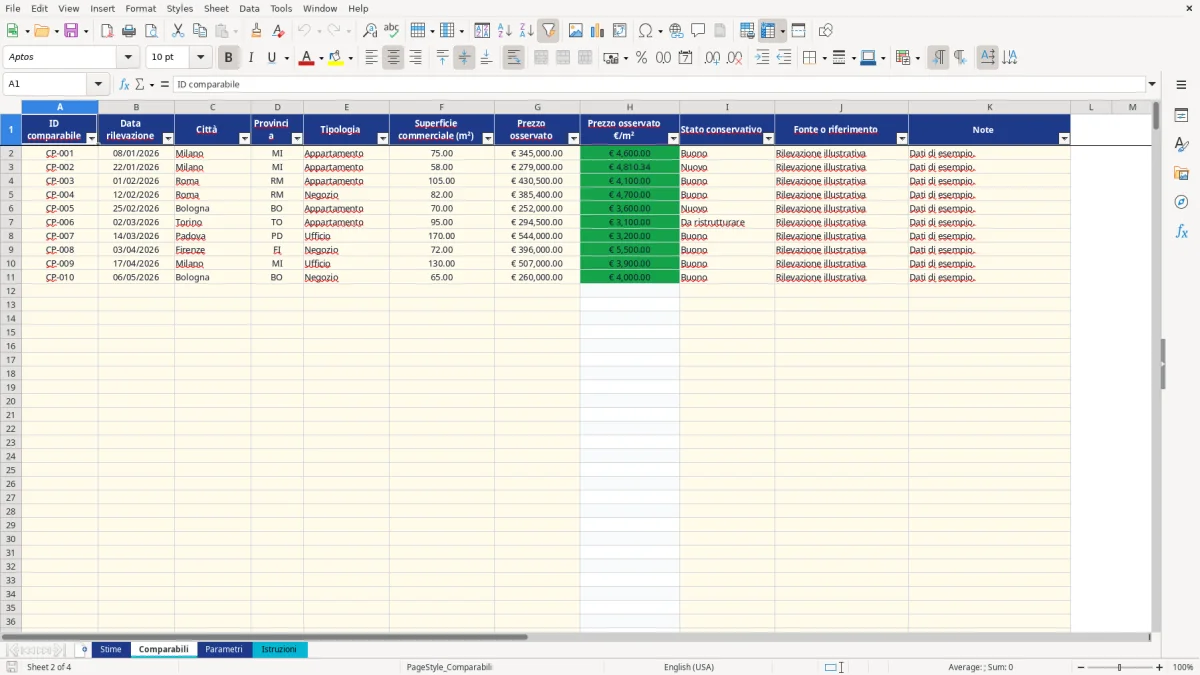Expand the Name Box dropdown
1200x675 pixels.
98,85
